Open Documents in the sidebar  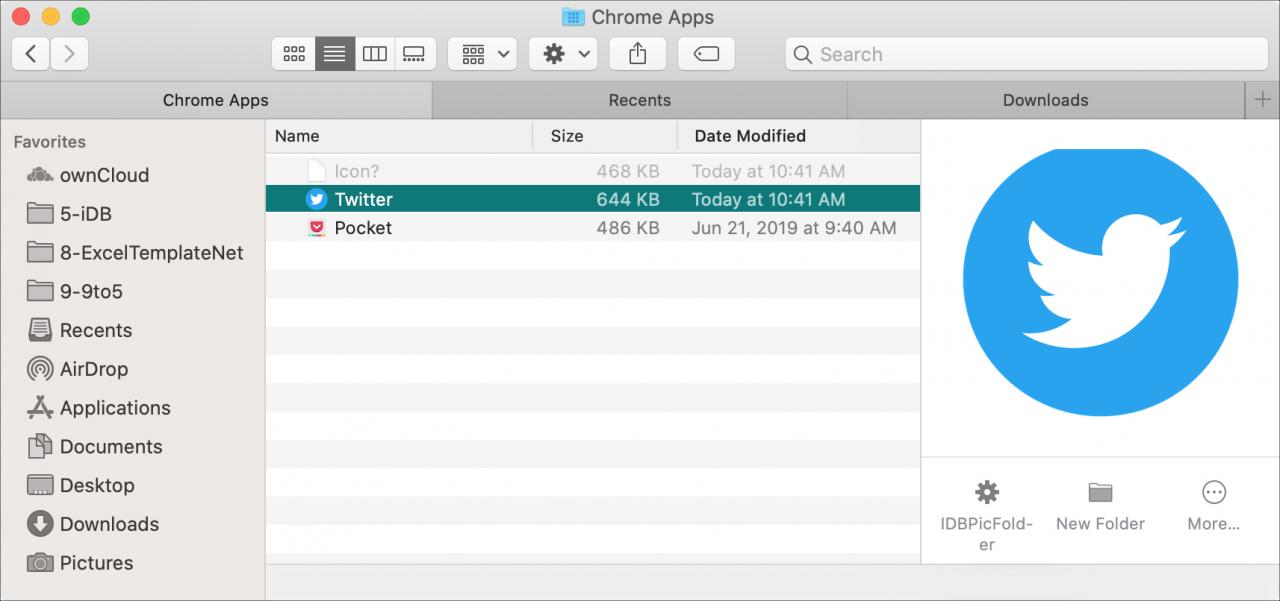tap(94, 447)
